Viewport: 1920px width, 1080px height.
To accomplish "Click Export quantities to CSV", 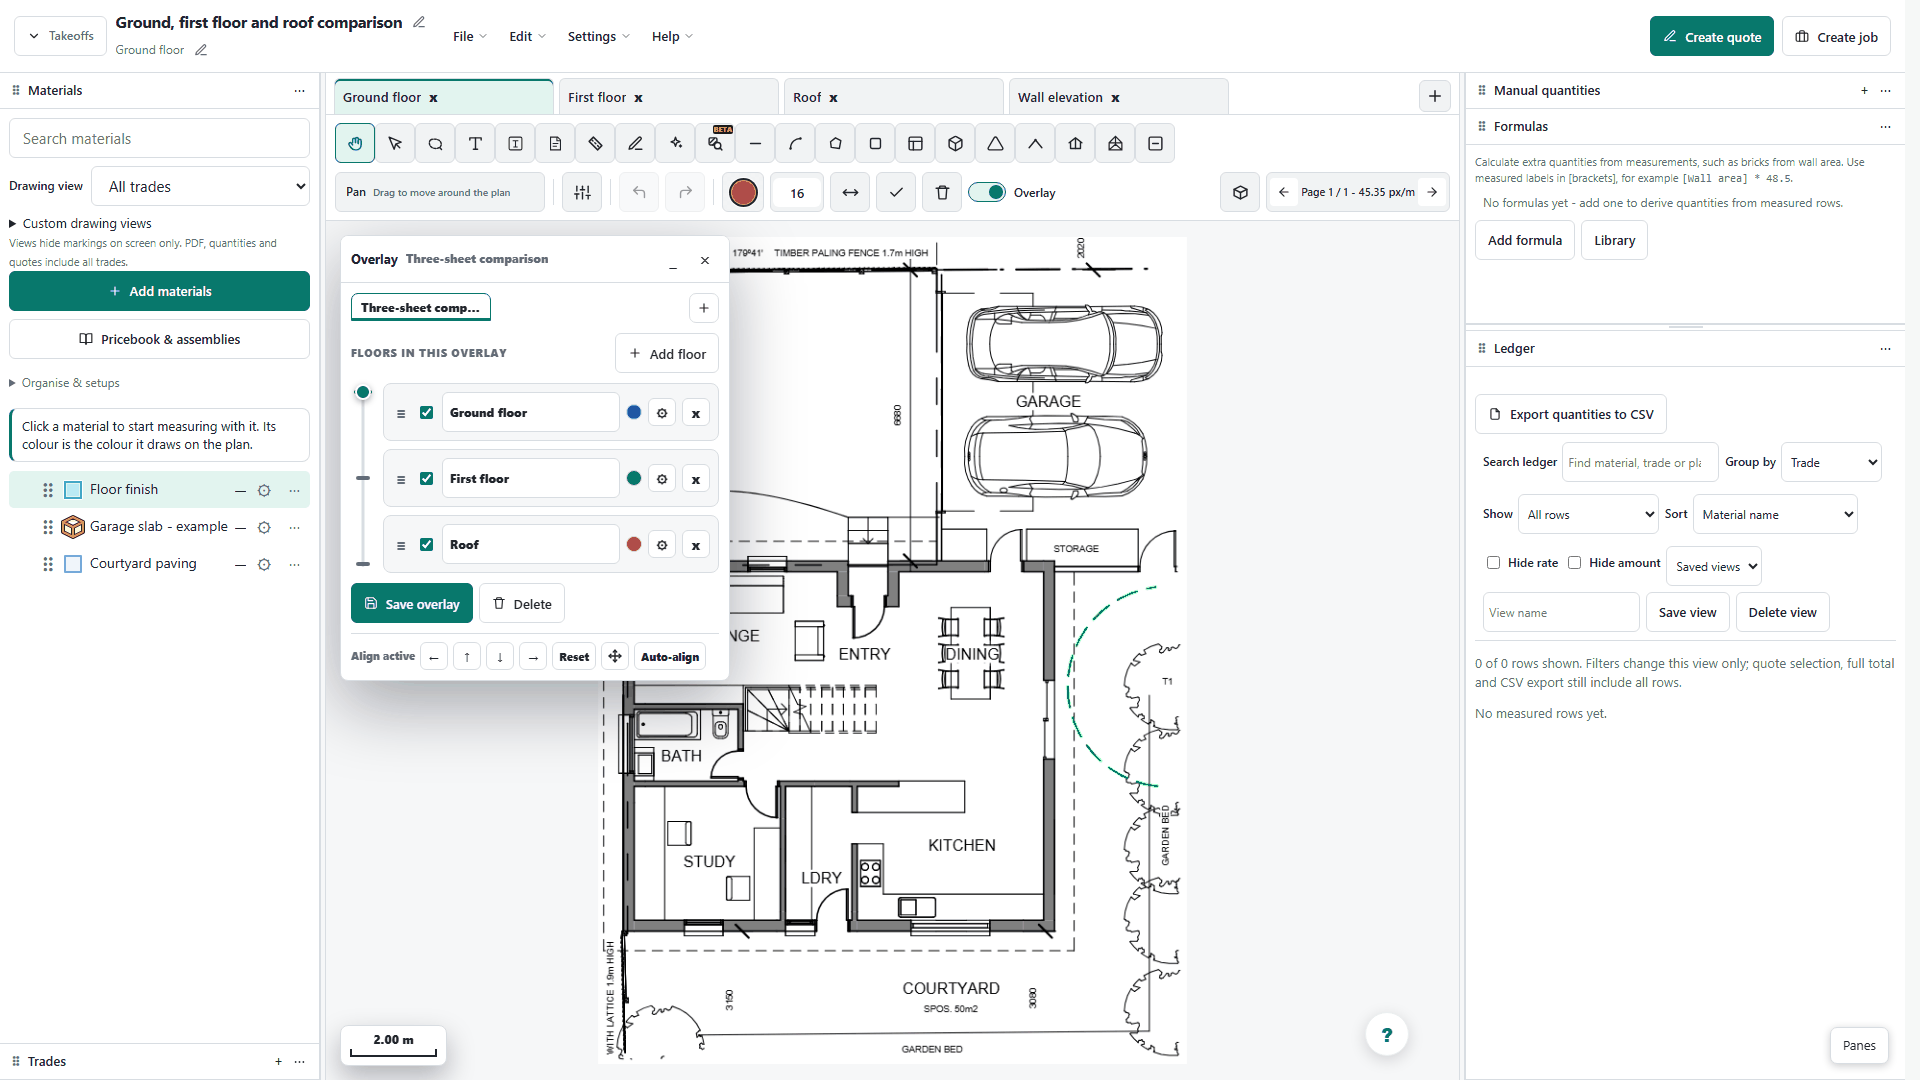I will 1570,415.
